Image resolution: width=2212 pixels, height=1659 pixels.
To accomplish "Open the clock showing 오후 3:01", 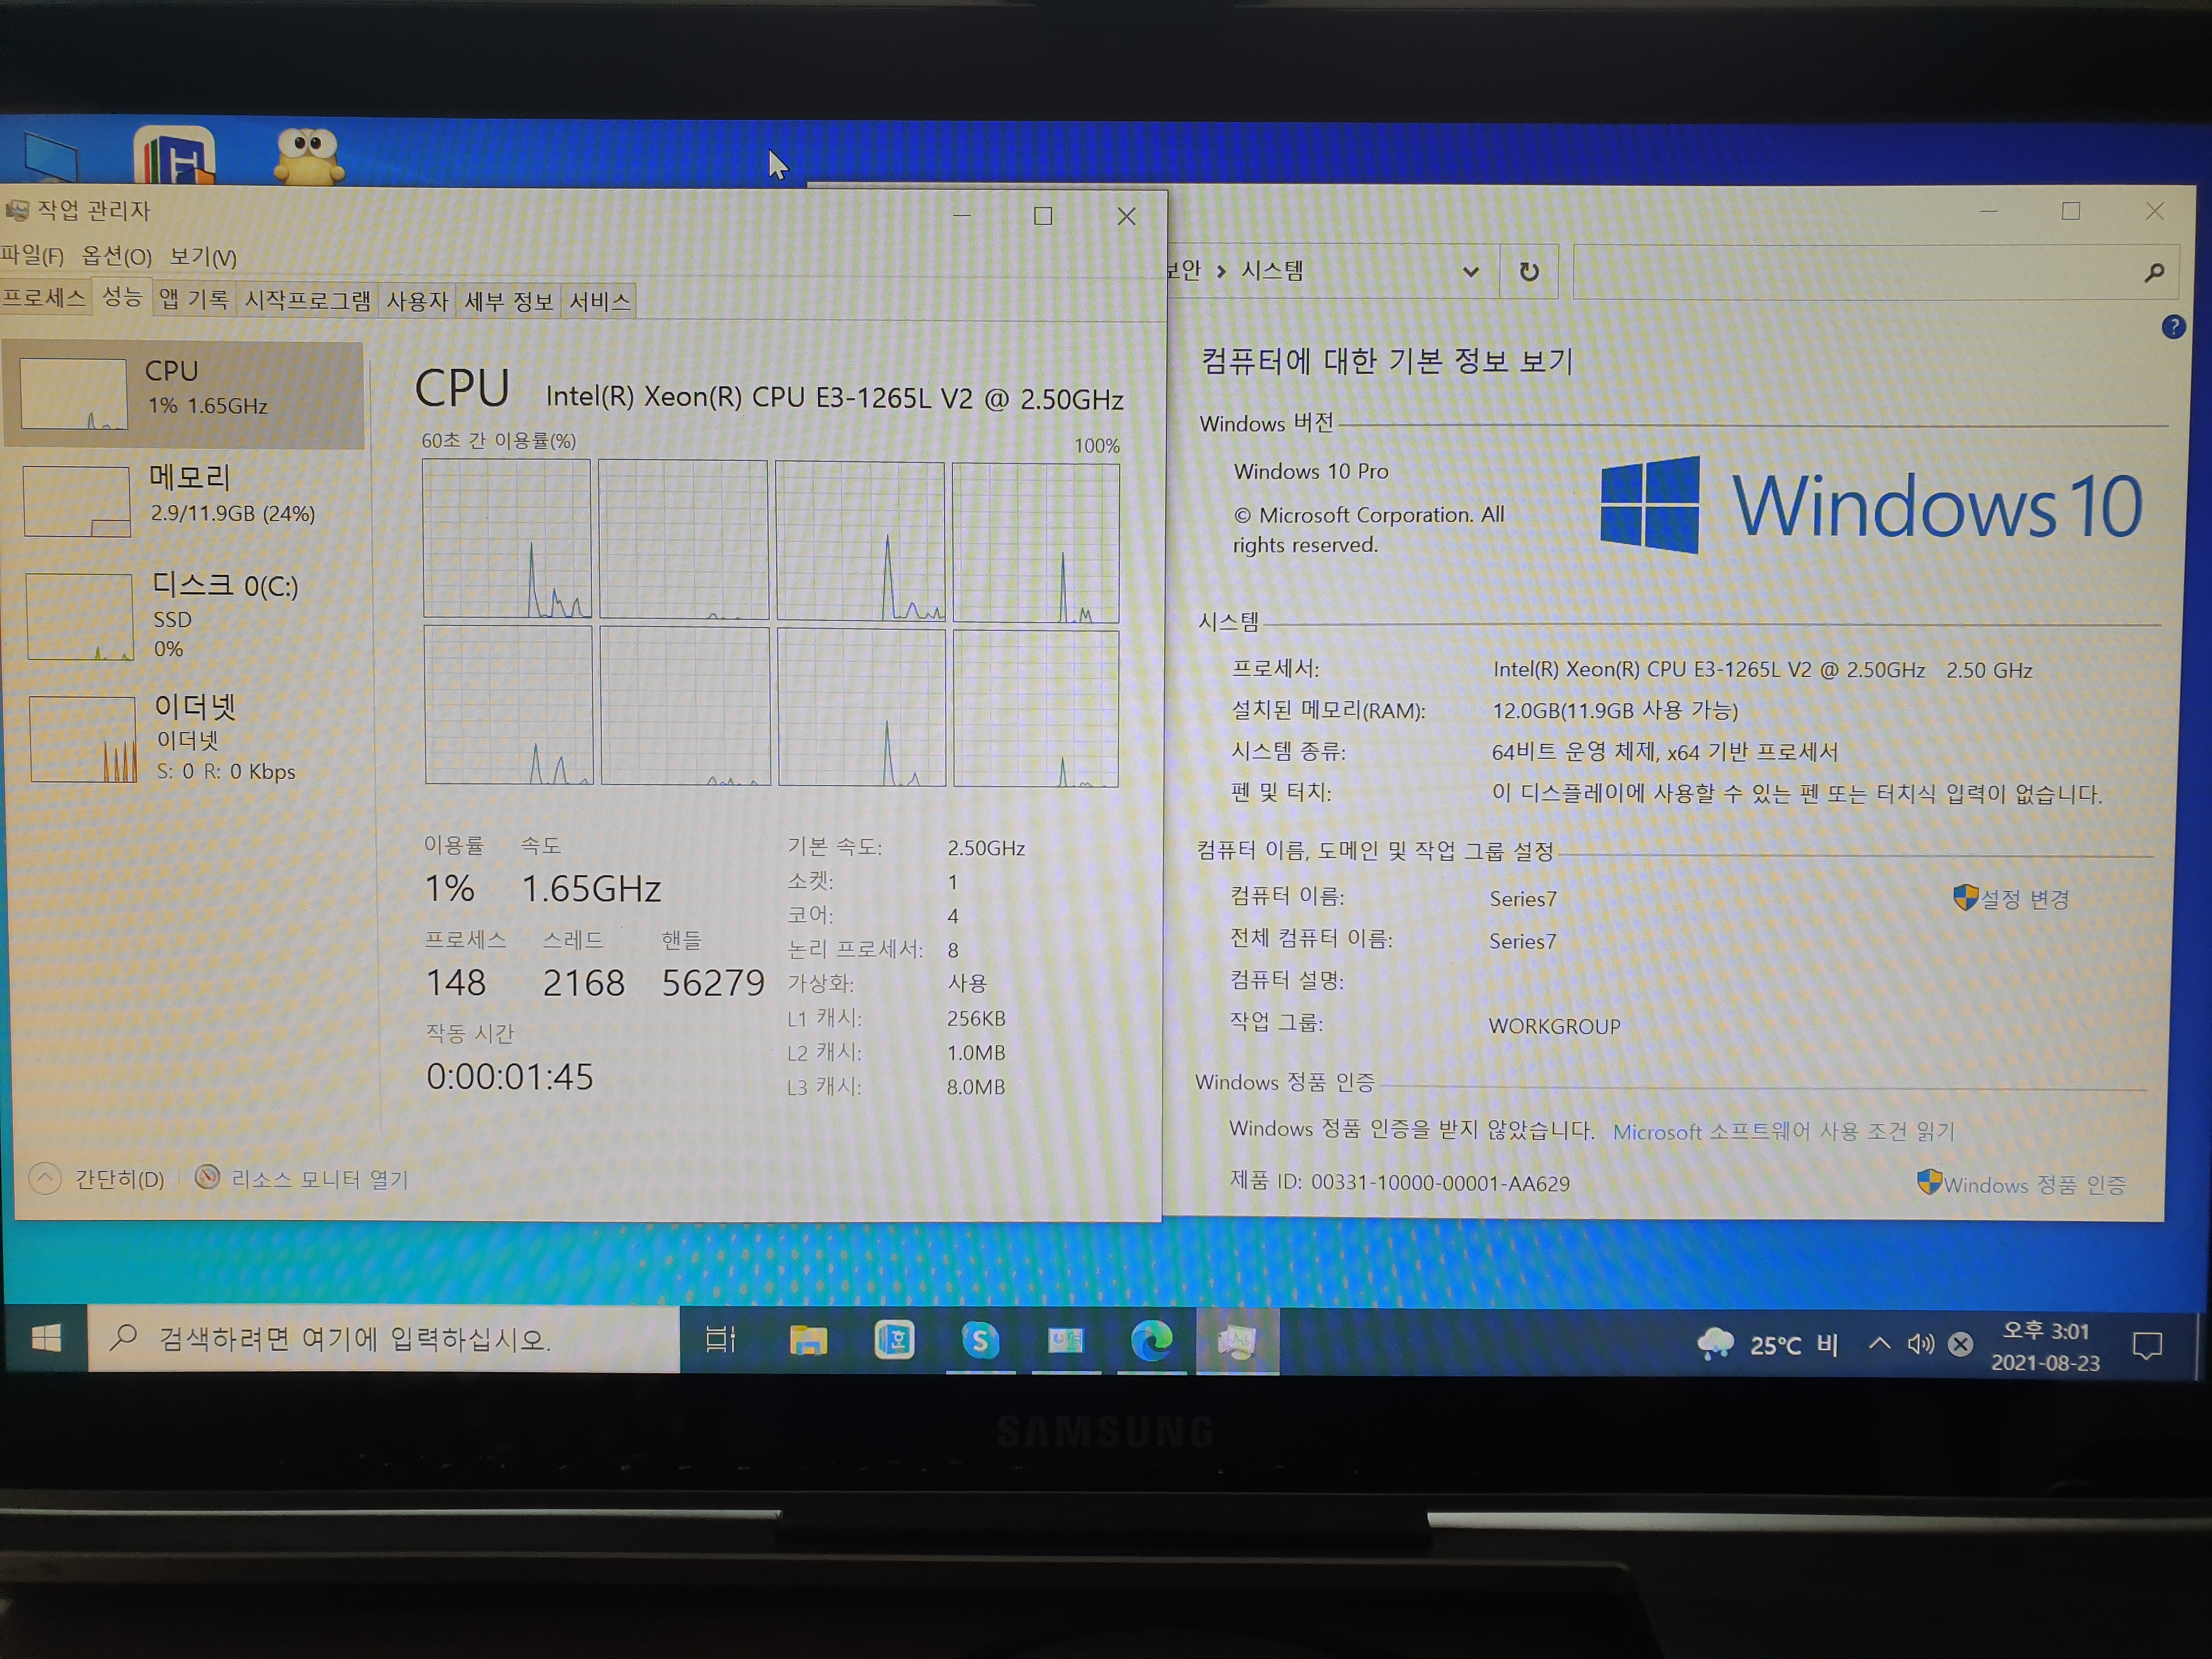I will click(x=2045, y=1346).
